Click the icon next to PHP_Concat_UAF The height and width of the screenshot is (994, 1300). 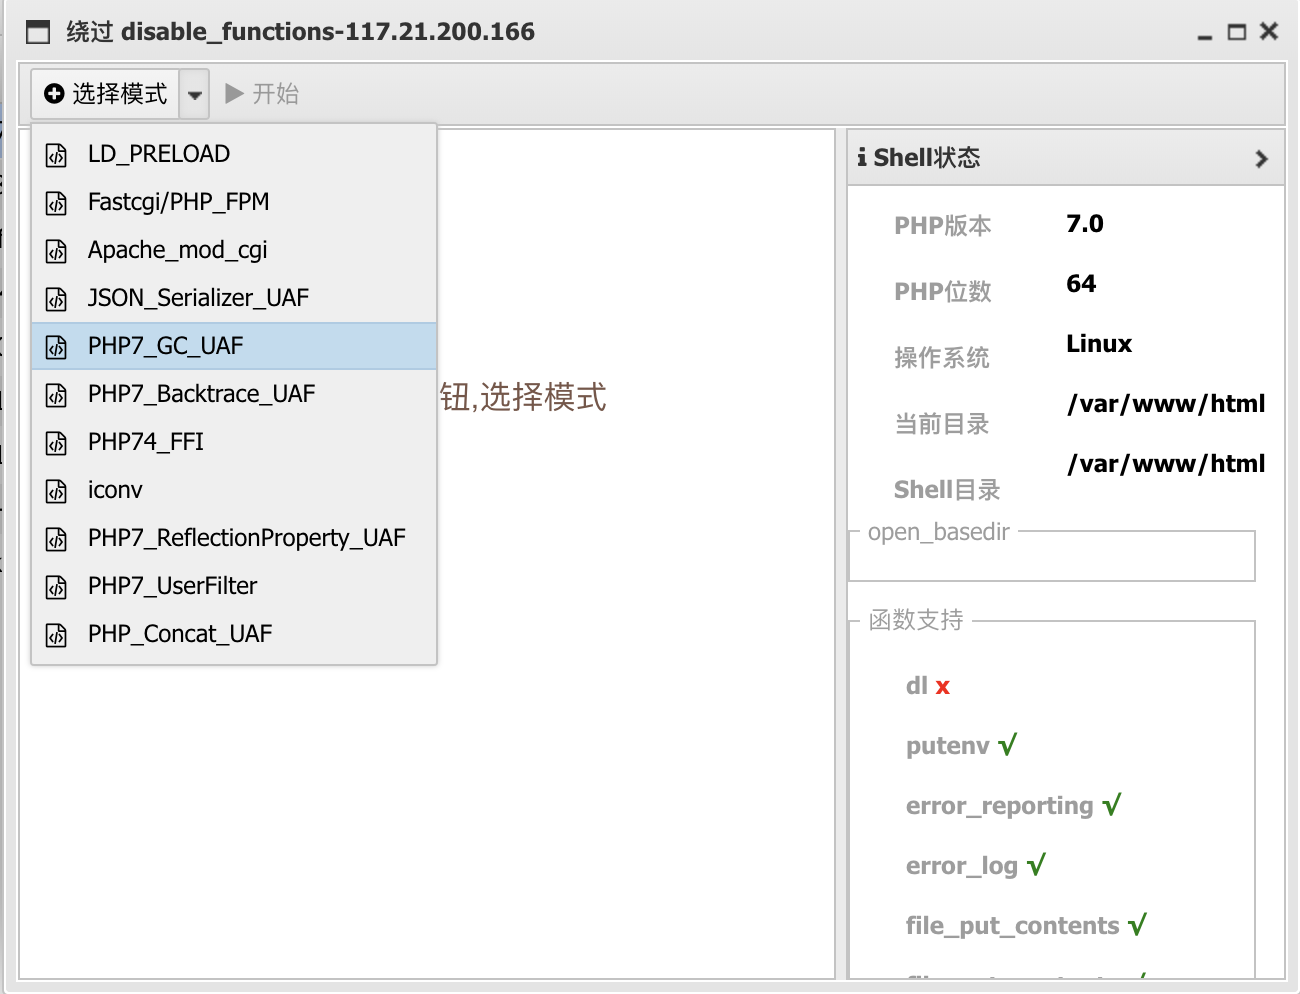57,635
